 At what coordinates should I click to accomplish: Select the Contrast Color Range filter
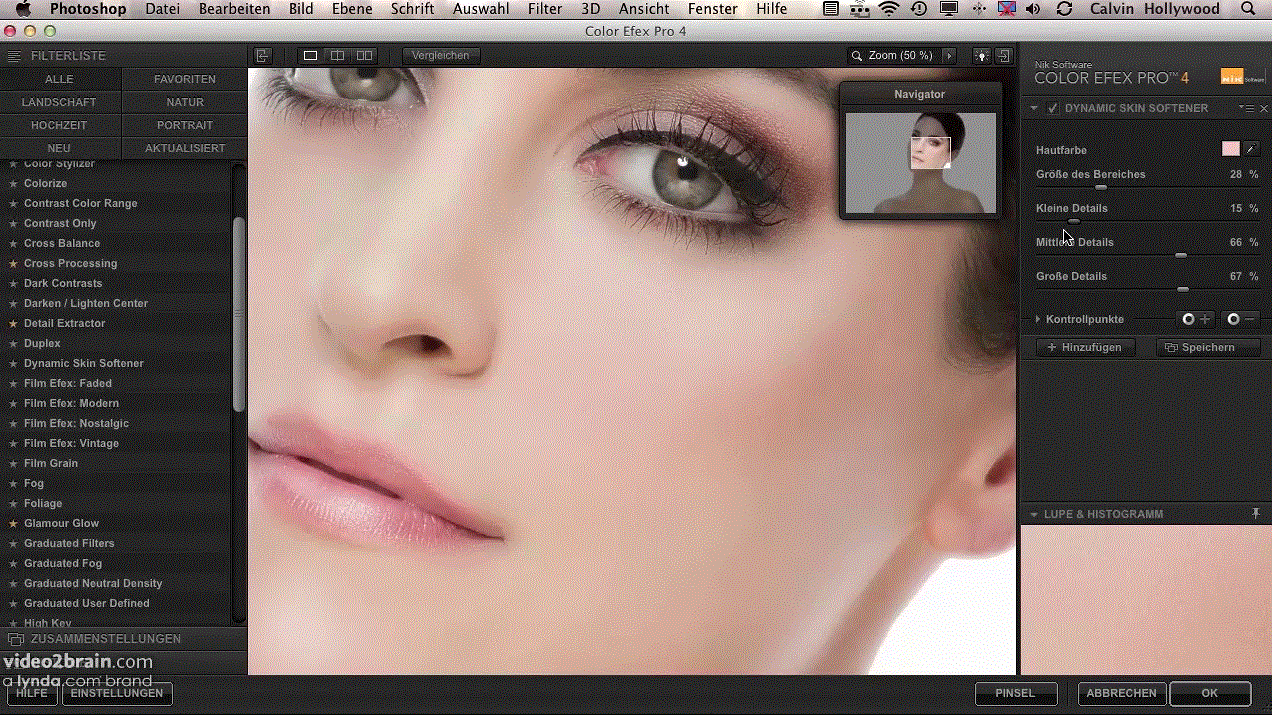pyautogui.click(x=81, y=203)
